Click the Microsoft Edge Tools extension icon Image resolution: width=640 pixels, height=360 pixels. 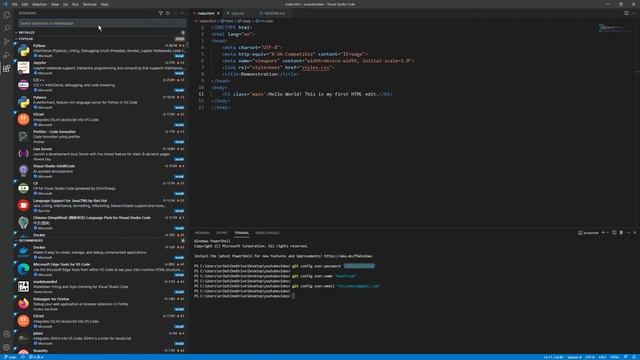point(24,269)
